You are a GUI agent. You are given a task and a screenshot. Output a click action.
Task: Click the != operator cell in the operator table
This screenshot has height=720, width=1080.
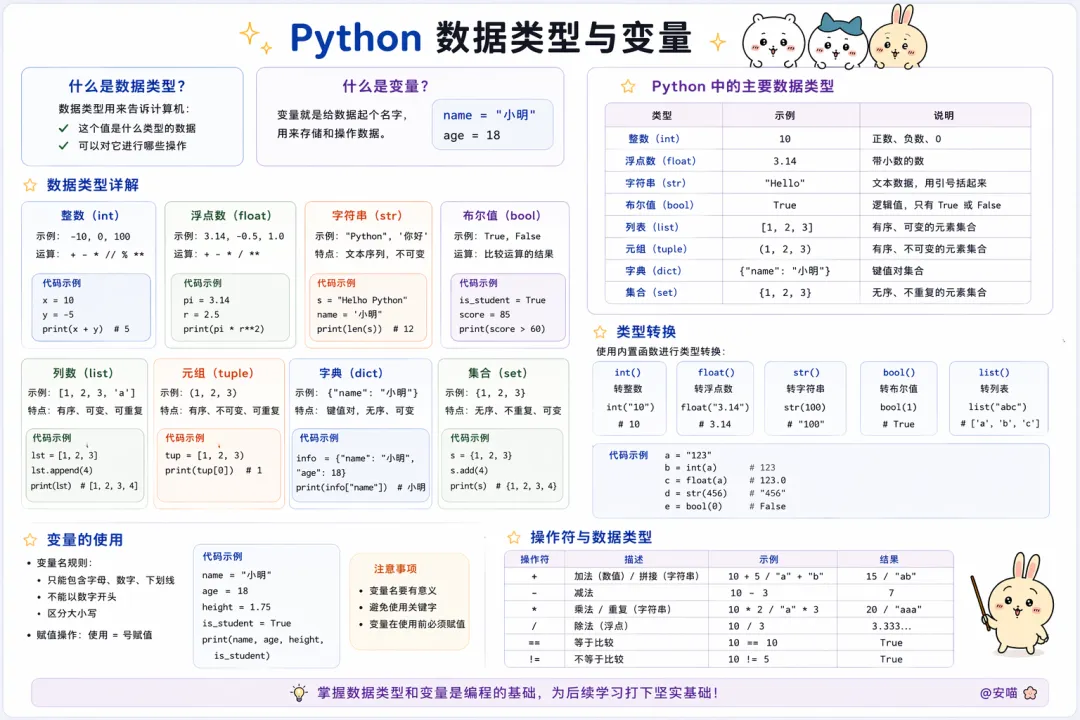534,659
